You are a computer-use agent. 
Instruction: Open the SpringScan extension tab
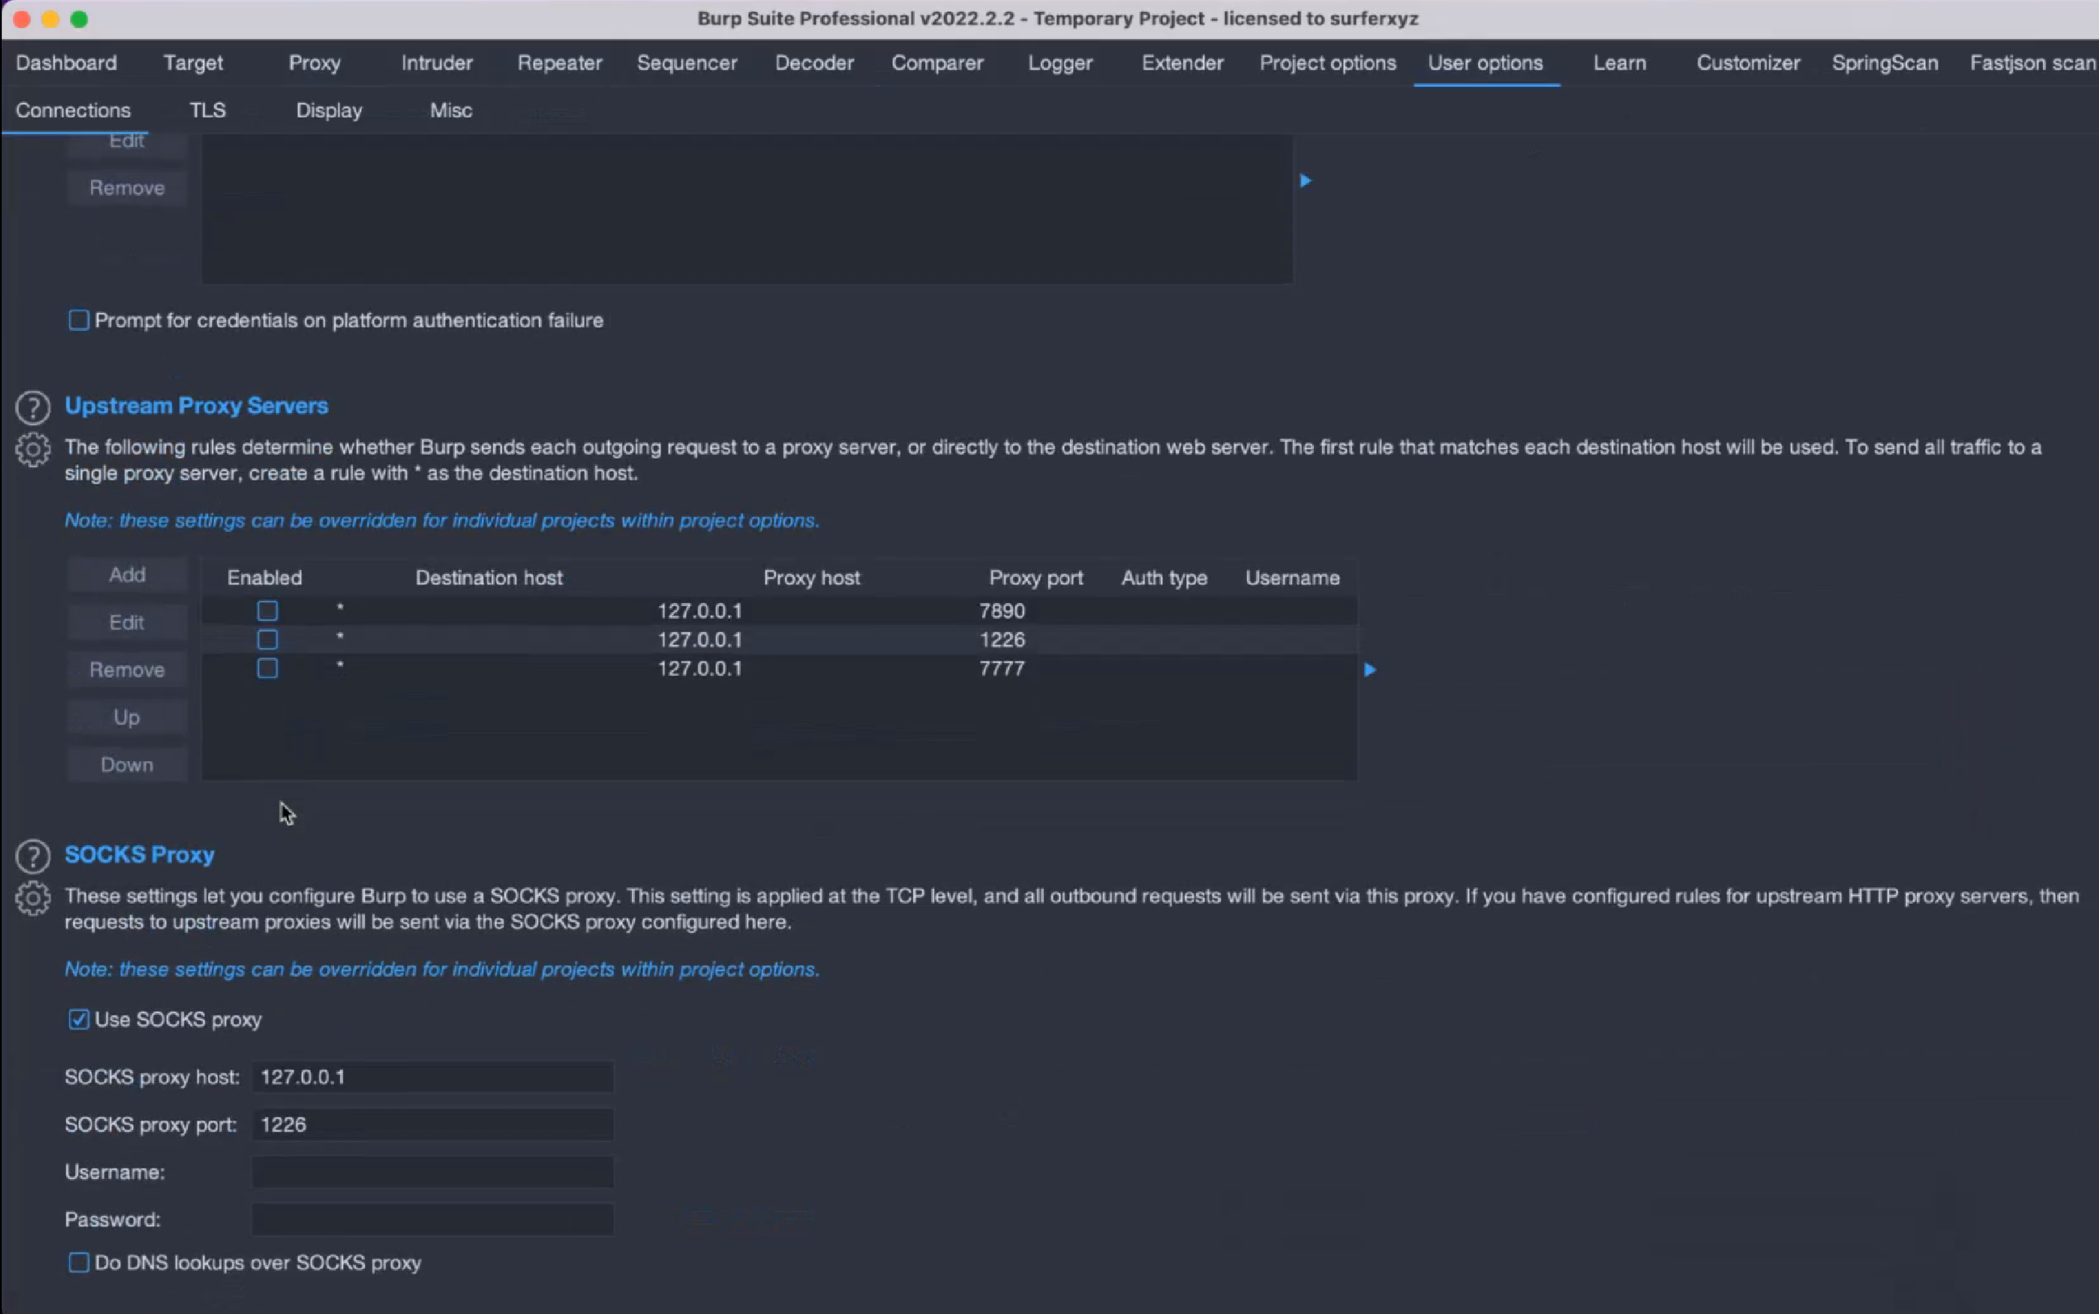(x=1885, y=62)
